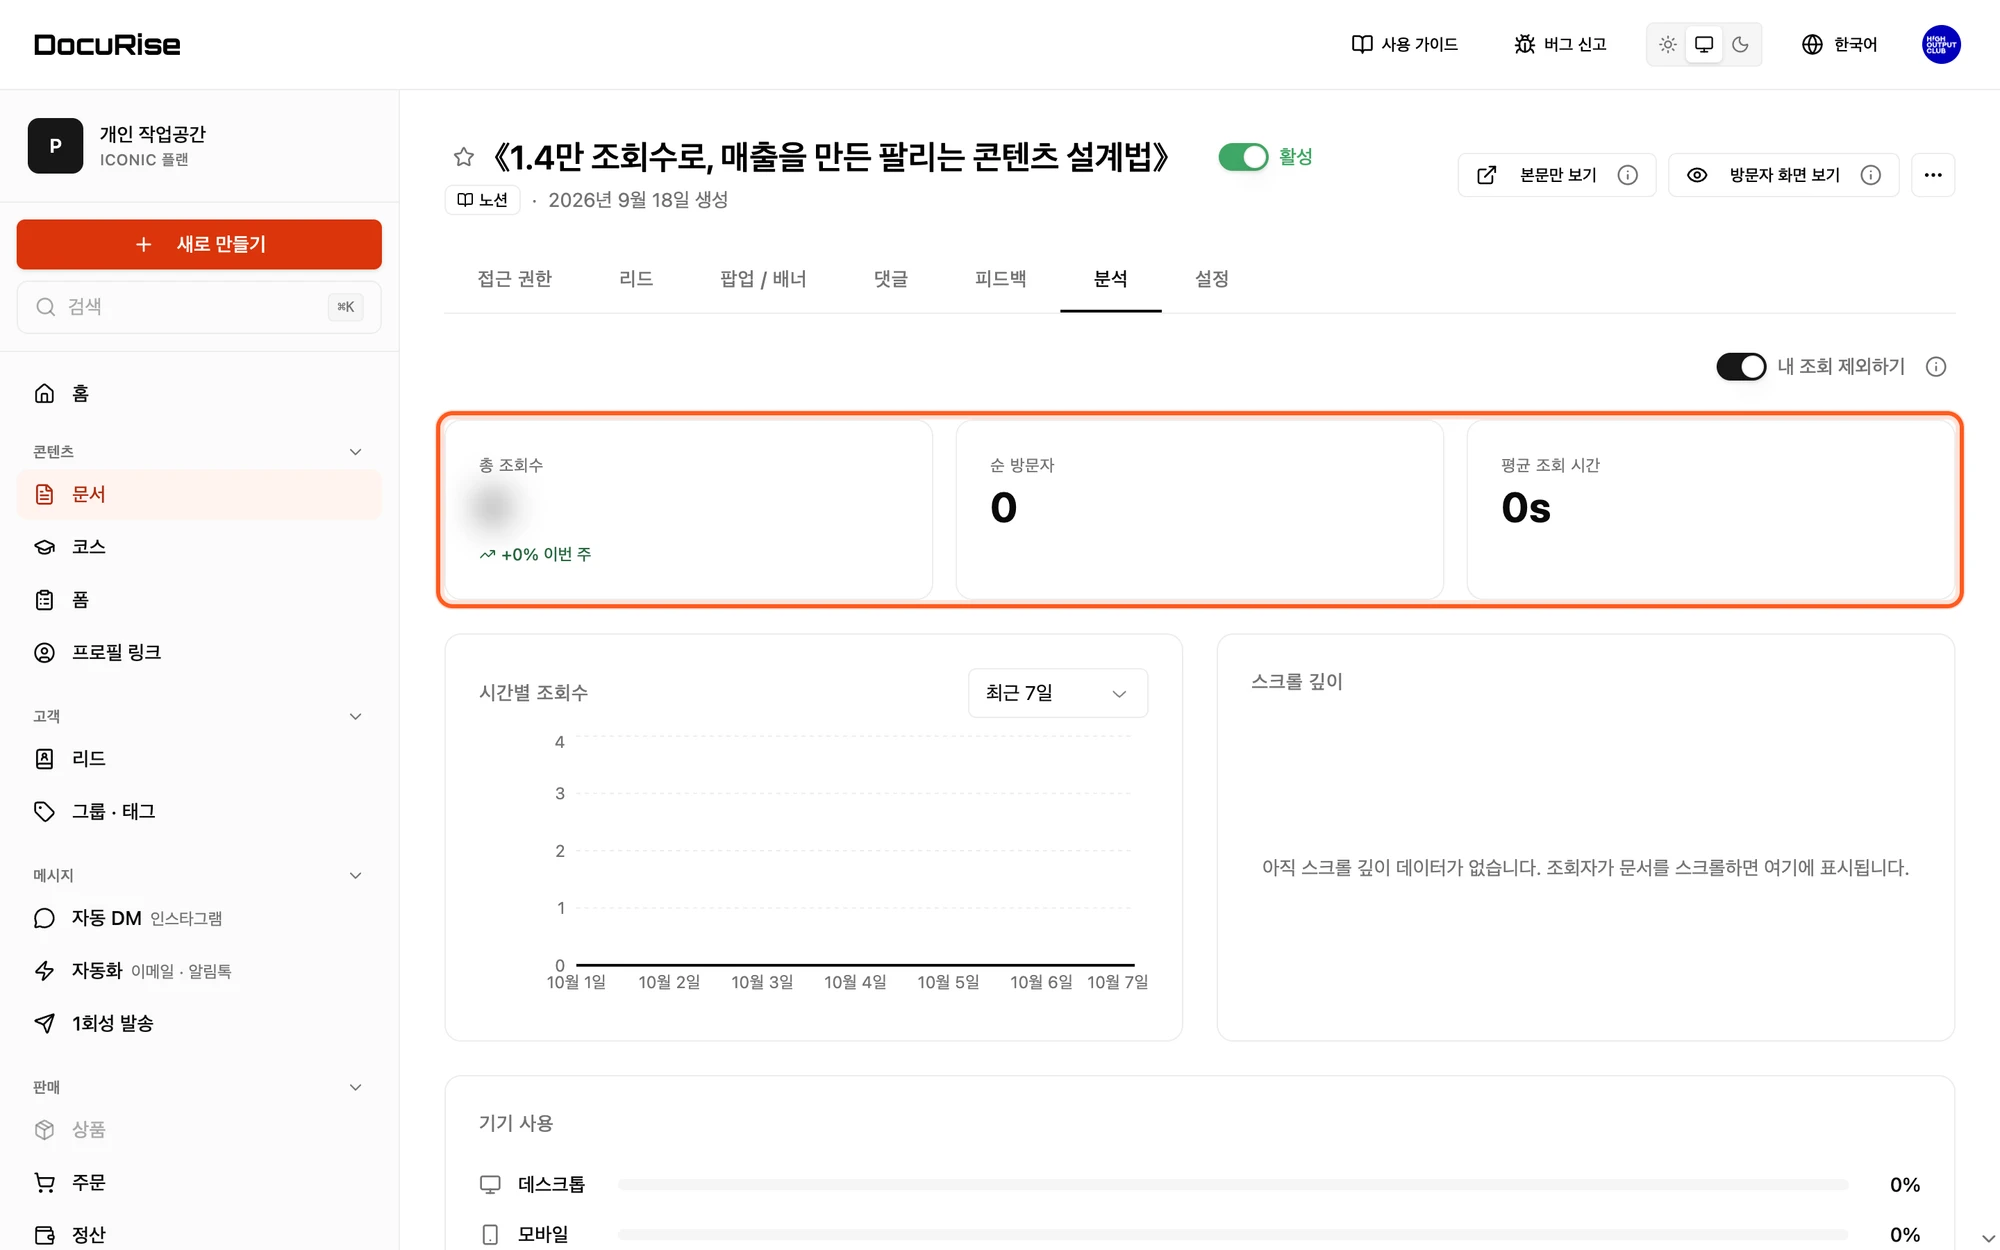Open the more options ellipsis menu

pyautogui.click(x=1933, y=175)
